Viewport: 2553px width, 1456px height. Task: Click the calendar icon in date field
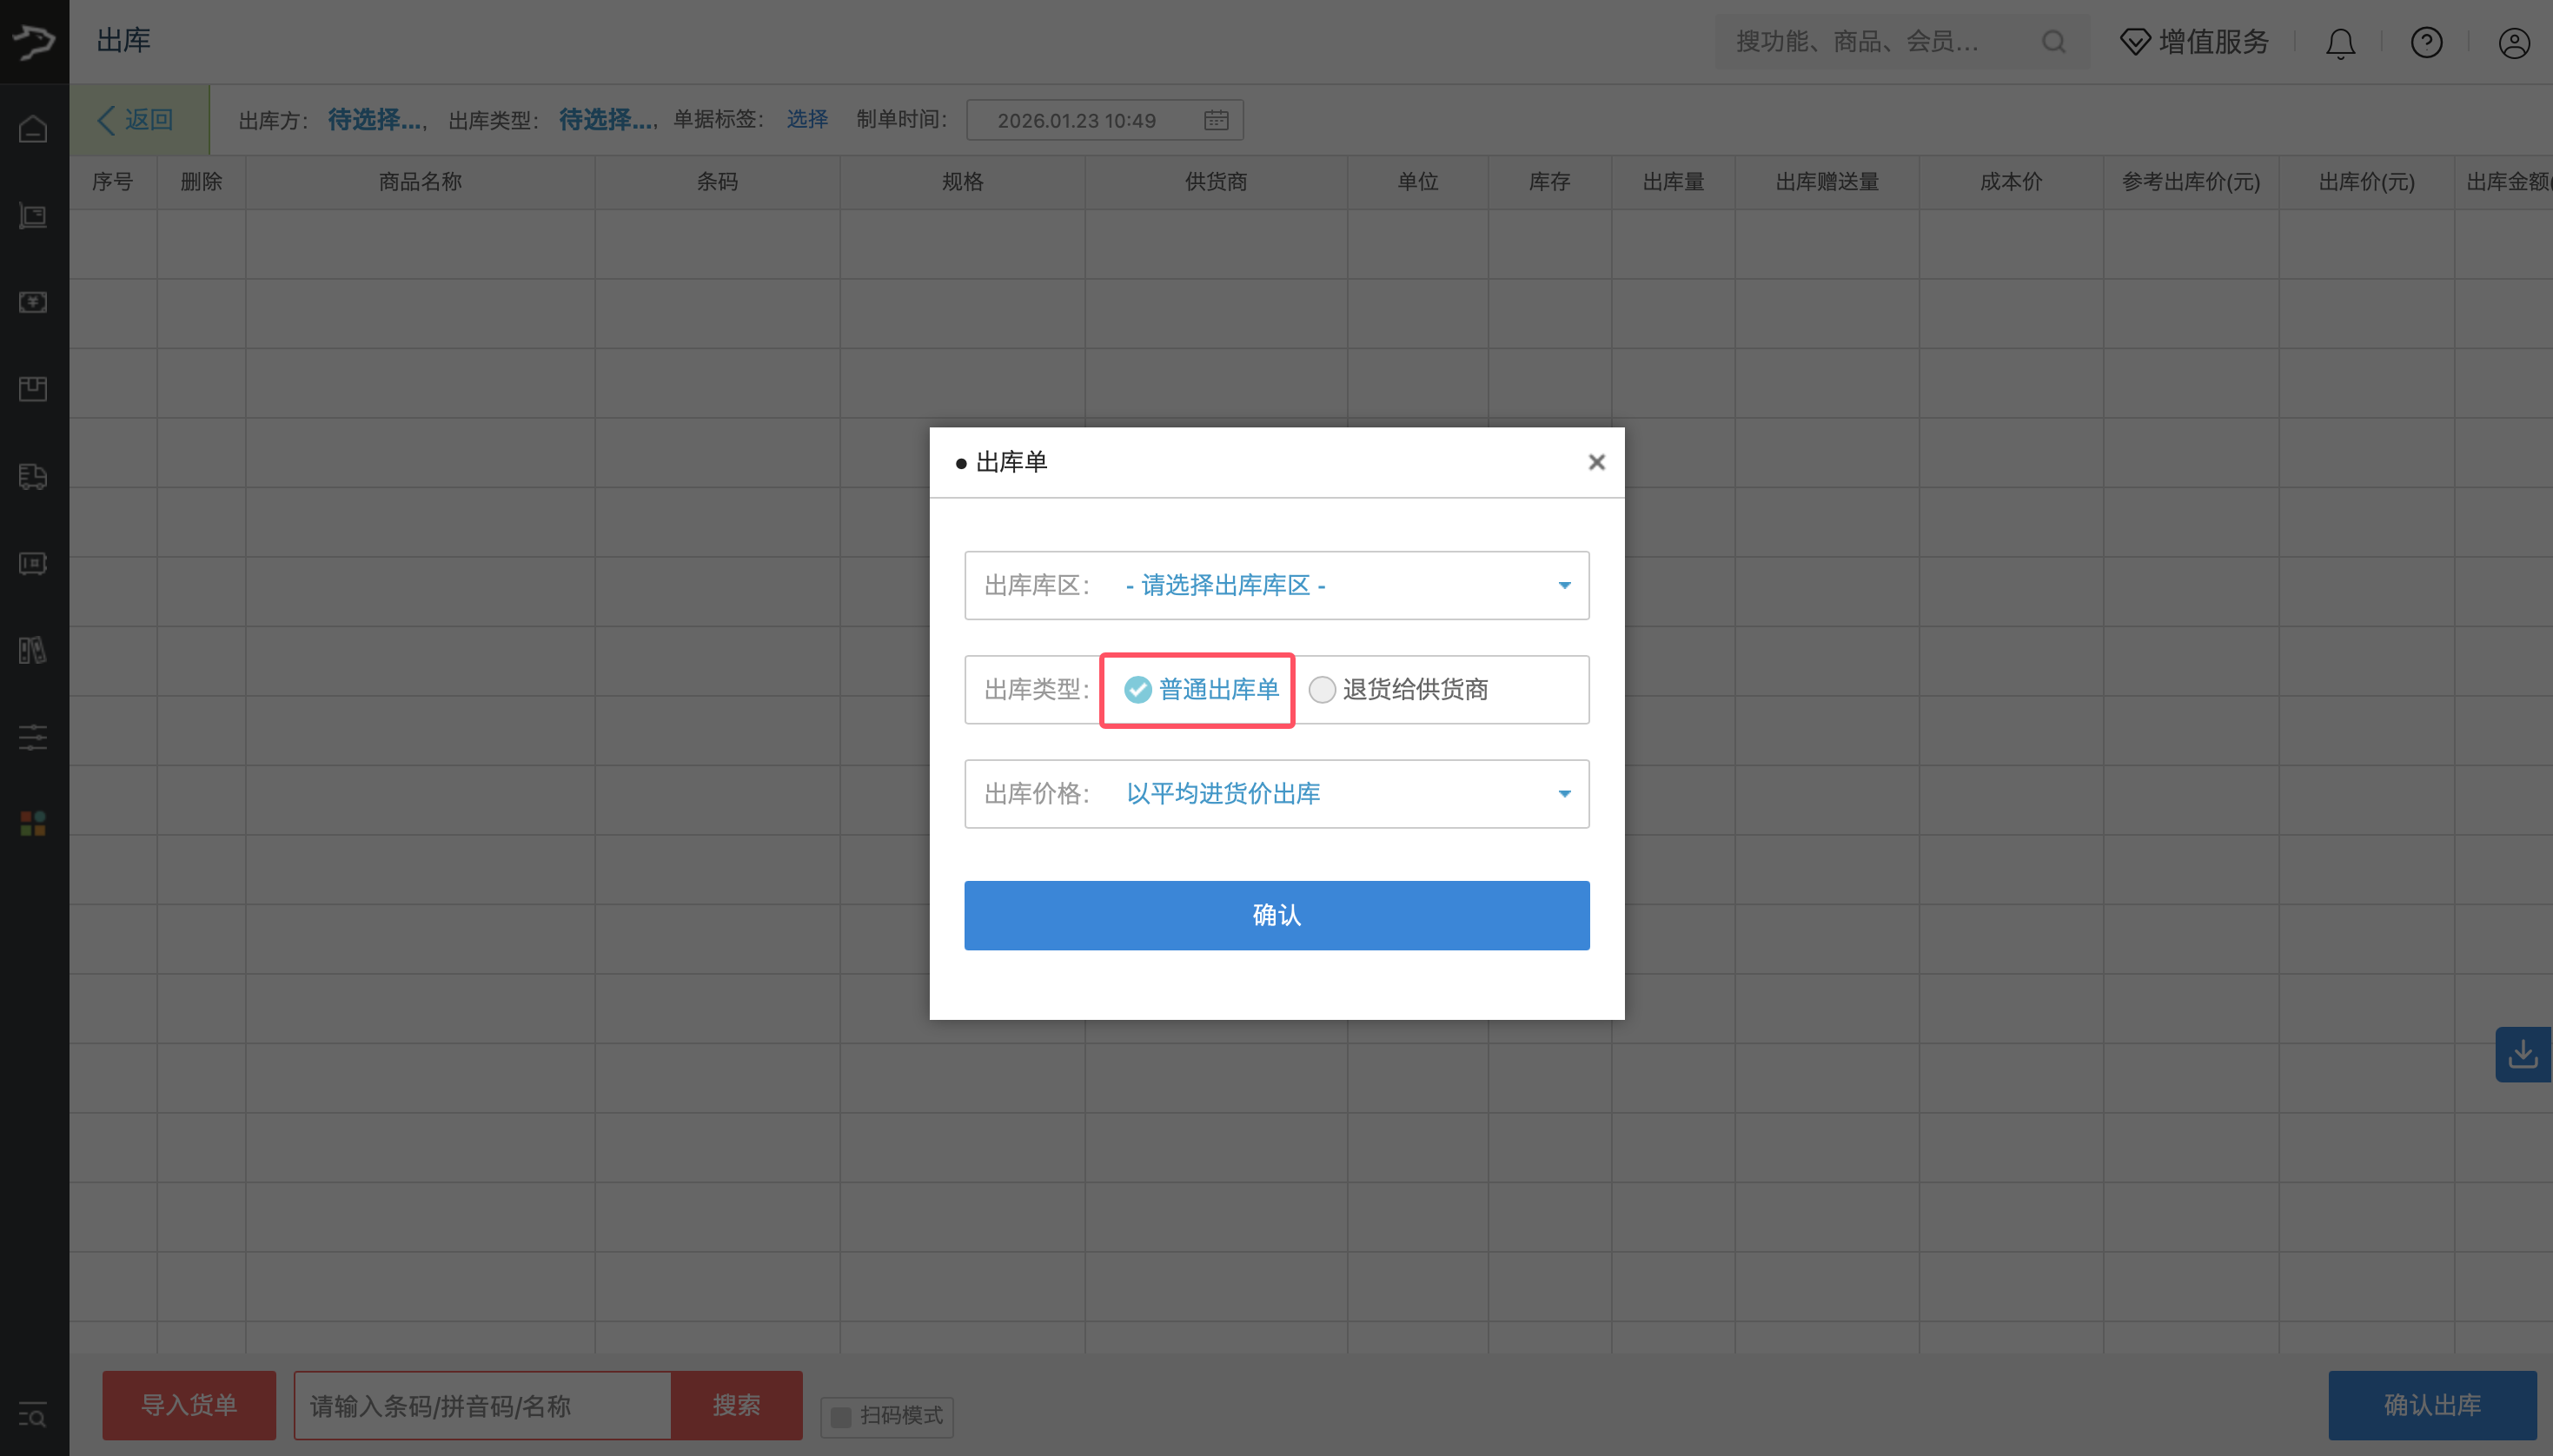click(1216, 120)
